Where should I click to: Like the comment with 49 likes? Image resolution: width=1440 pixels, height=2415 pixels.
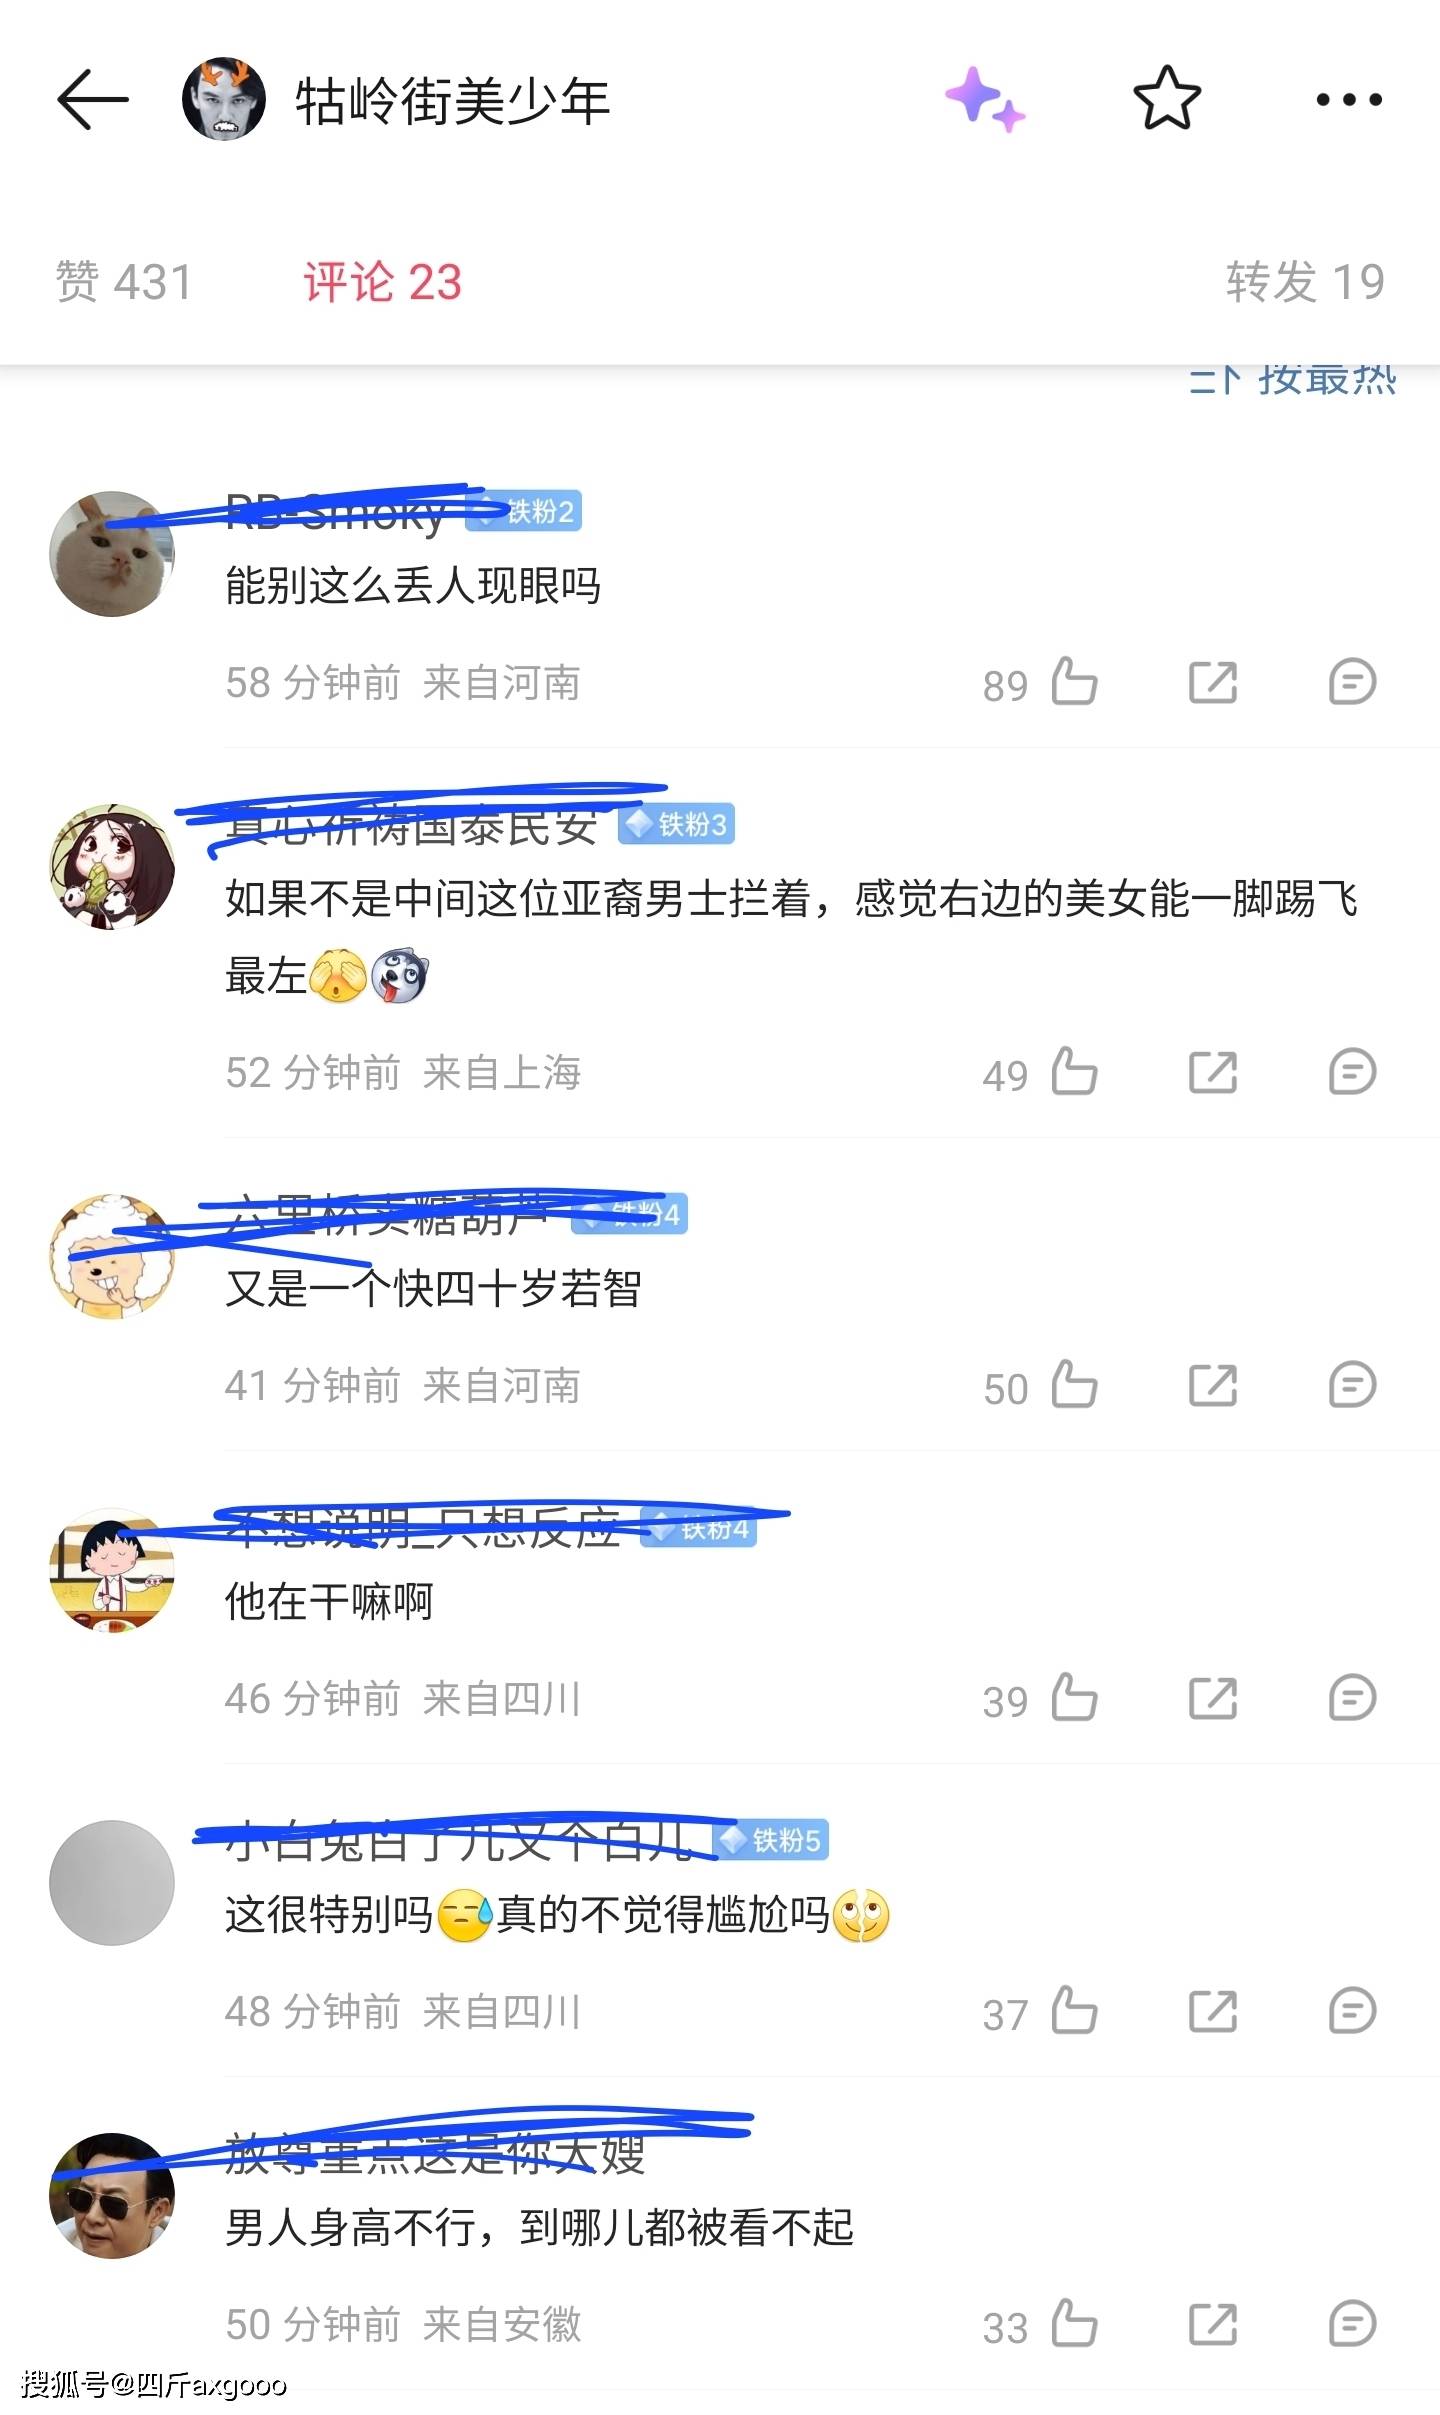coord(1075,1072)
